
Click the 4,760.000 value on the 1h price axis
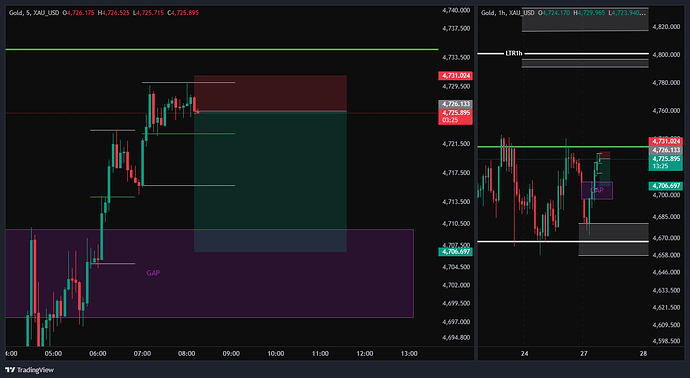click(666, 111)
